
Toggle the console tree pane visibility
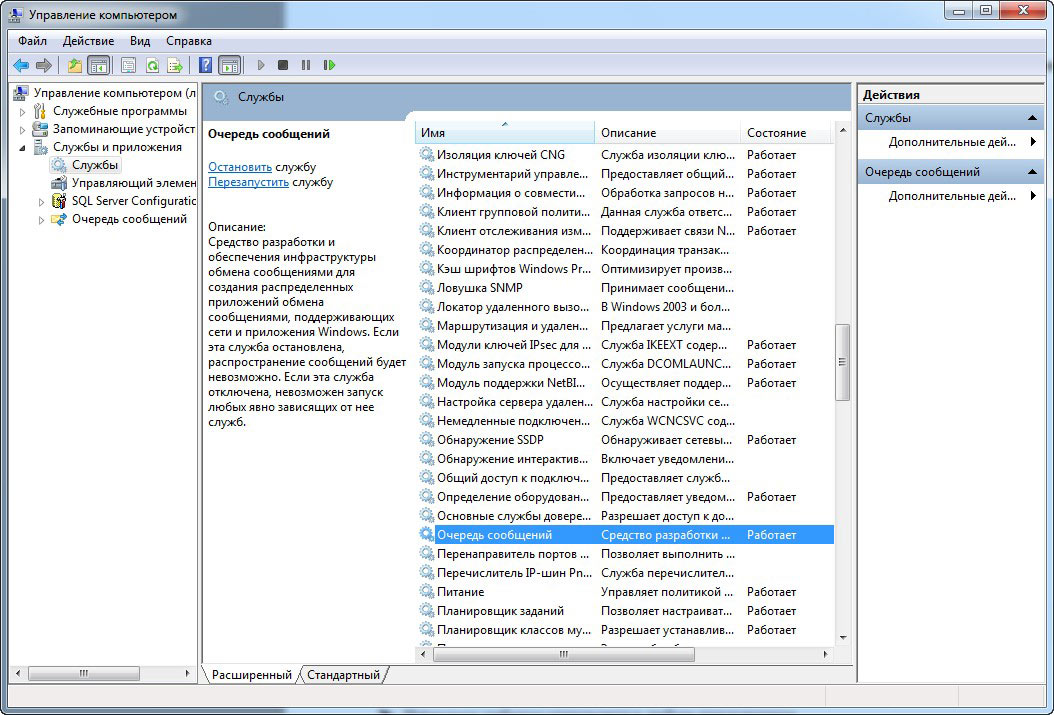point(99,65)
